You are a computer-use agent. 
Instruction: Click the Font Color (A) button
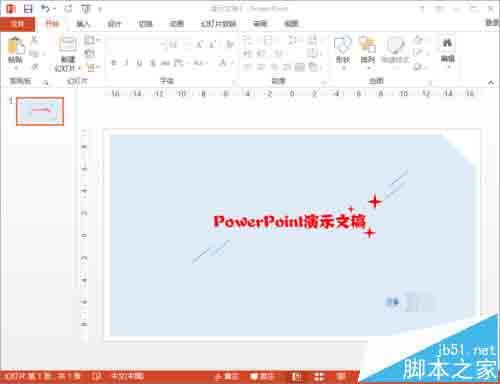pyautogui.click(x=223, y=63)
